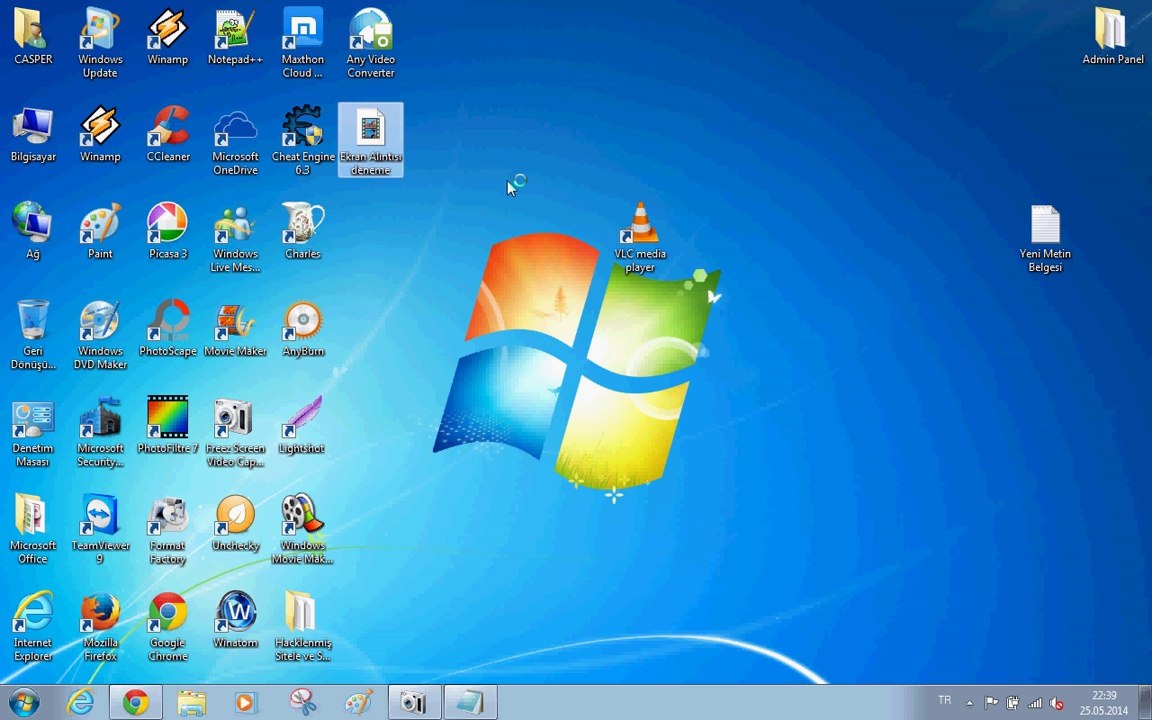Select the Movie Maker desktop shortcut
This screenshot has height=720, width=1152.
(235, 328)
